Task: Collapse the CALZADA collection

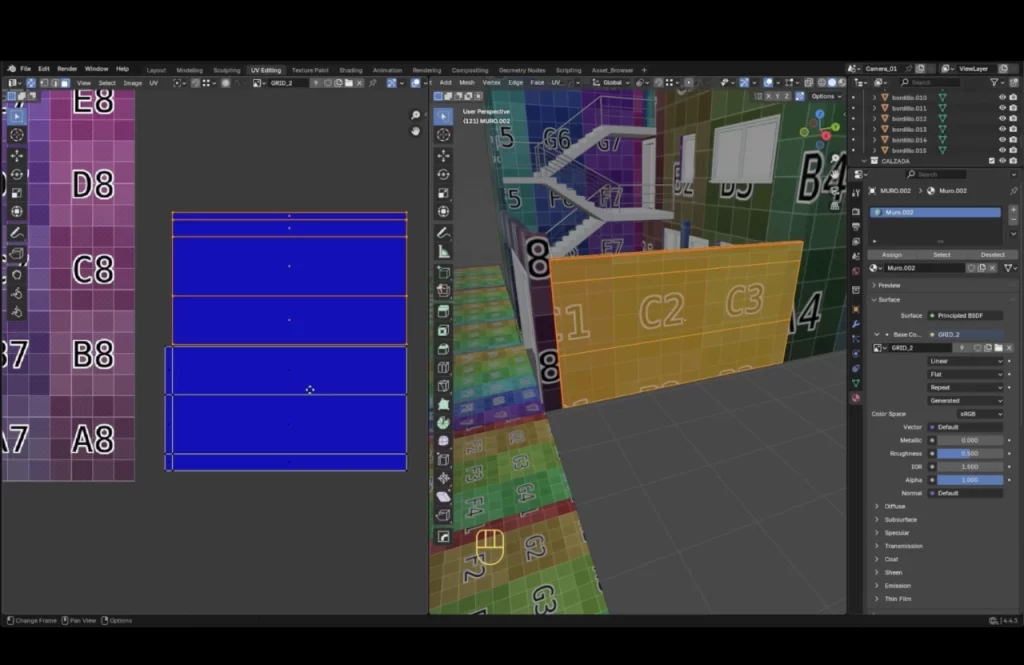Action: (863, 161)
